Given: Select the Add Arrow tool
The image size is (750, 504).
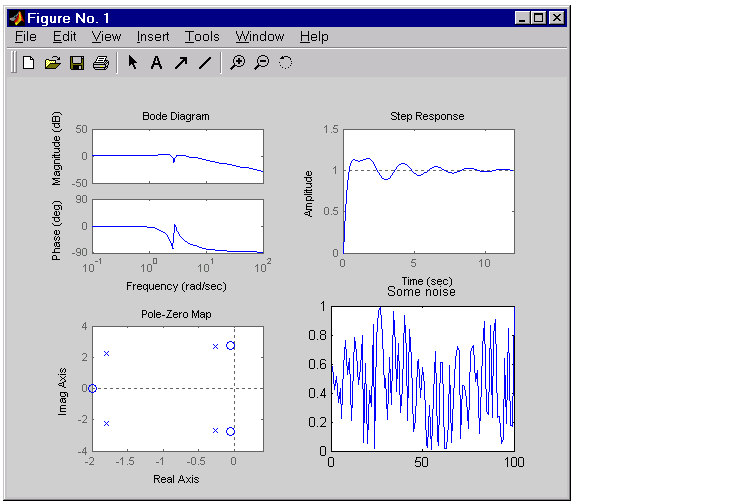Looking at the screenshot, I should (180, 63).
